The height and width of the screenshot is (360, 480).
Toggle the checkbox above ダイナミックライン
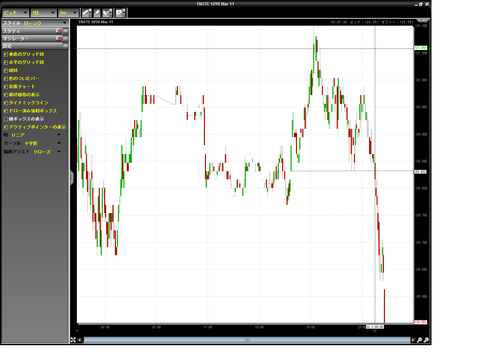click(x=6, y=95)
